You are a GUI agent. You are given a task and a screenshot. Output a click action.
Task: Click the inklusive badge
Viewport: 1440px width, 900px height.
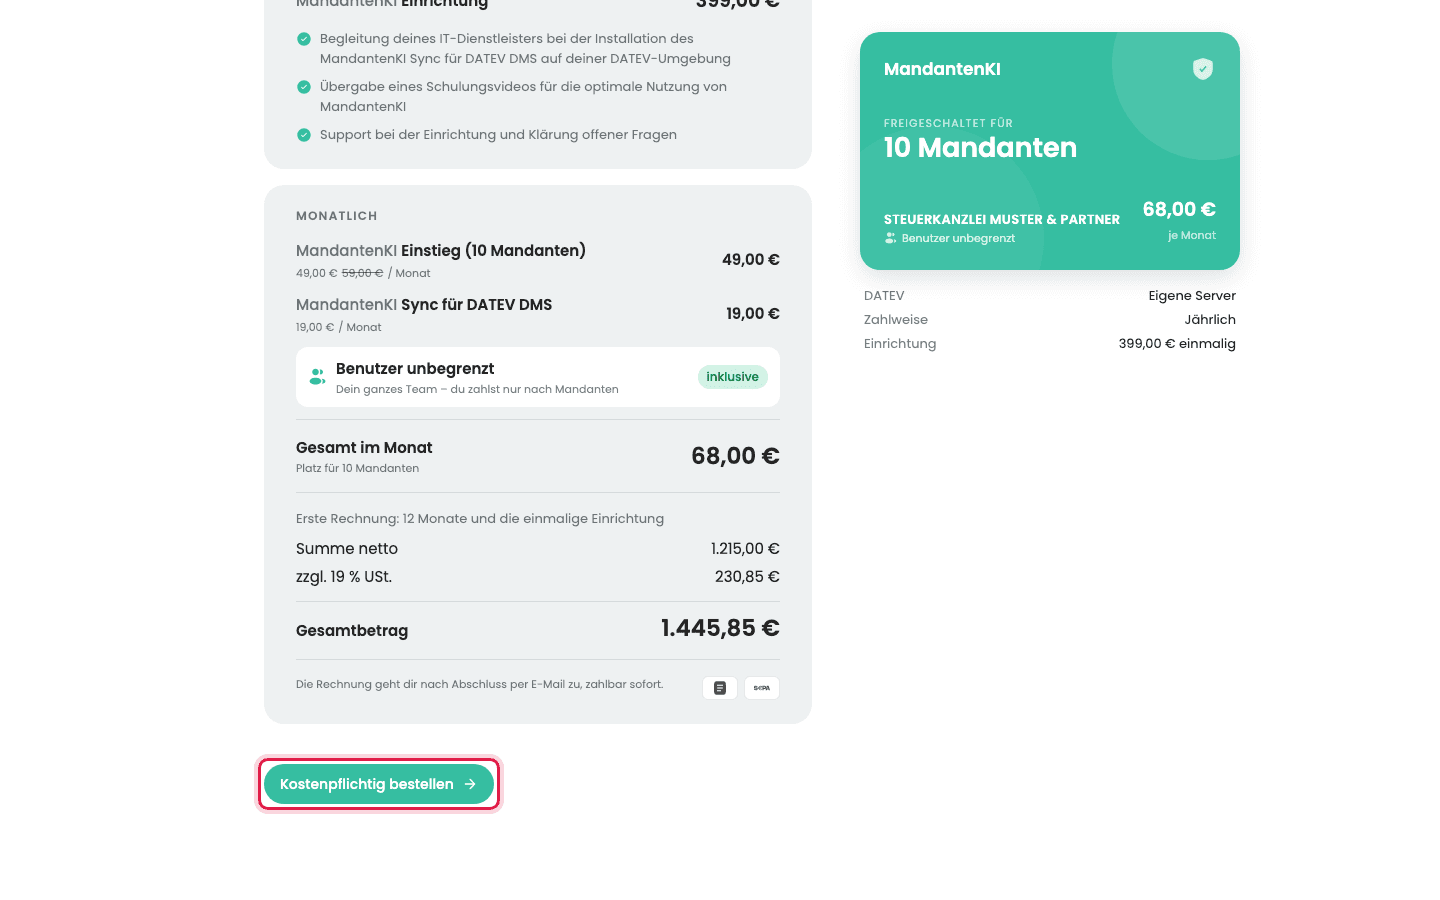tap(733, 377)
